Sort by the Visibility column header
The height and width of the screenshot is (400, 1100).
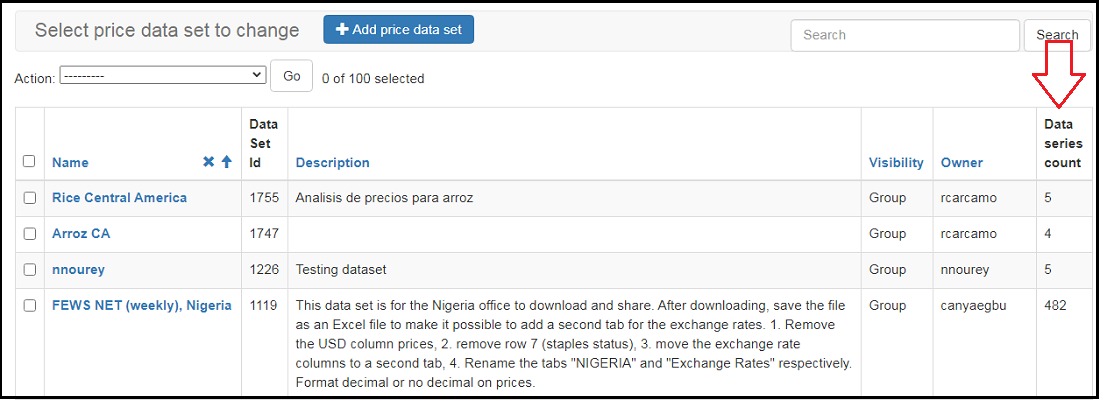coord(896,162)
